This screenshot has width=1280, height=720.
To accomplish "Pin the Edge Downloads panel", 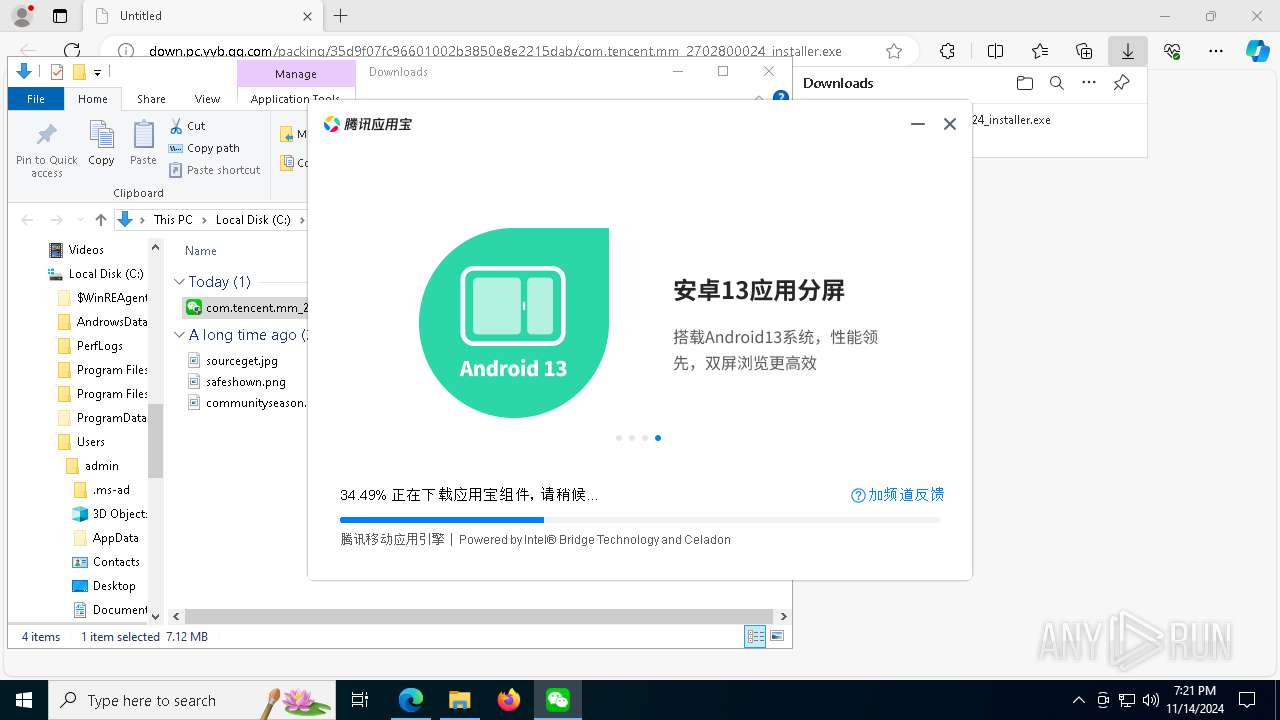I will (x=1121, y=83).
